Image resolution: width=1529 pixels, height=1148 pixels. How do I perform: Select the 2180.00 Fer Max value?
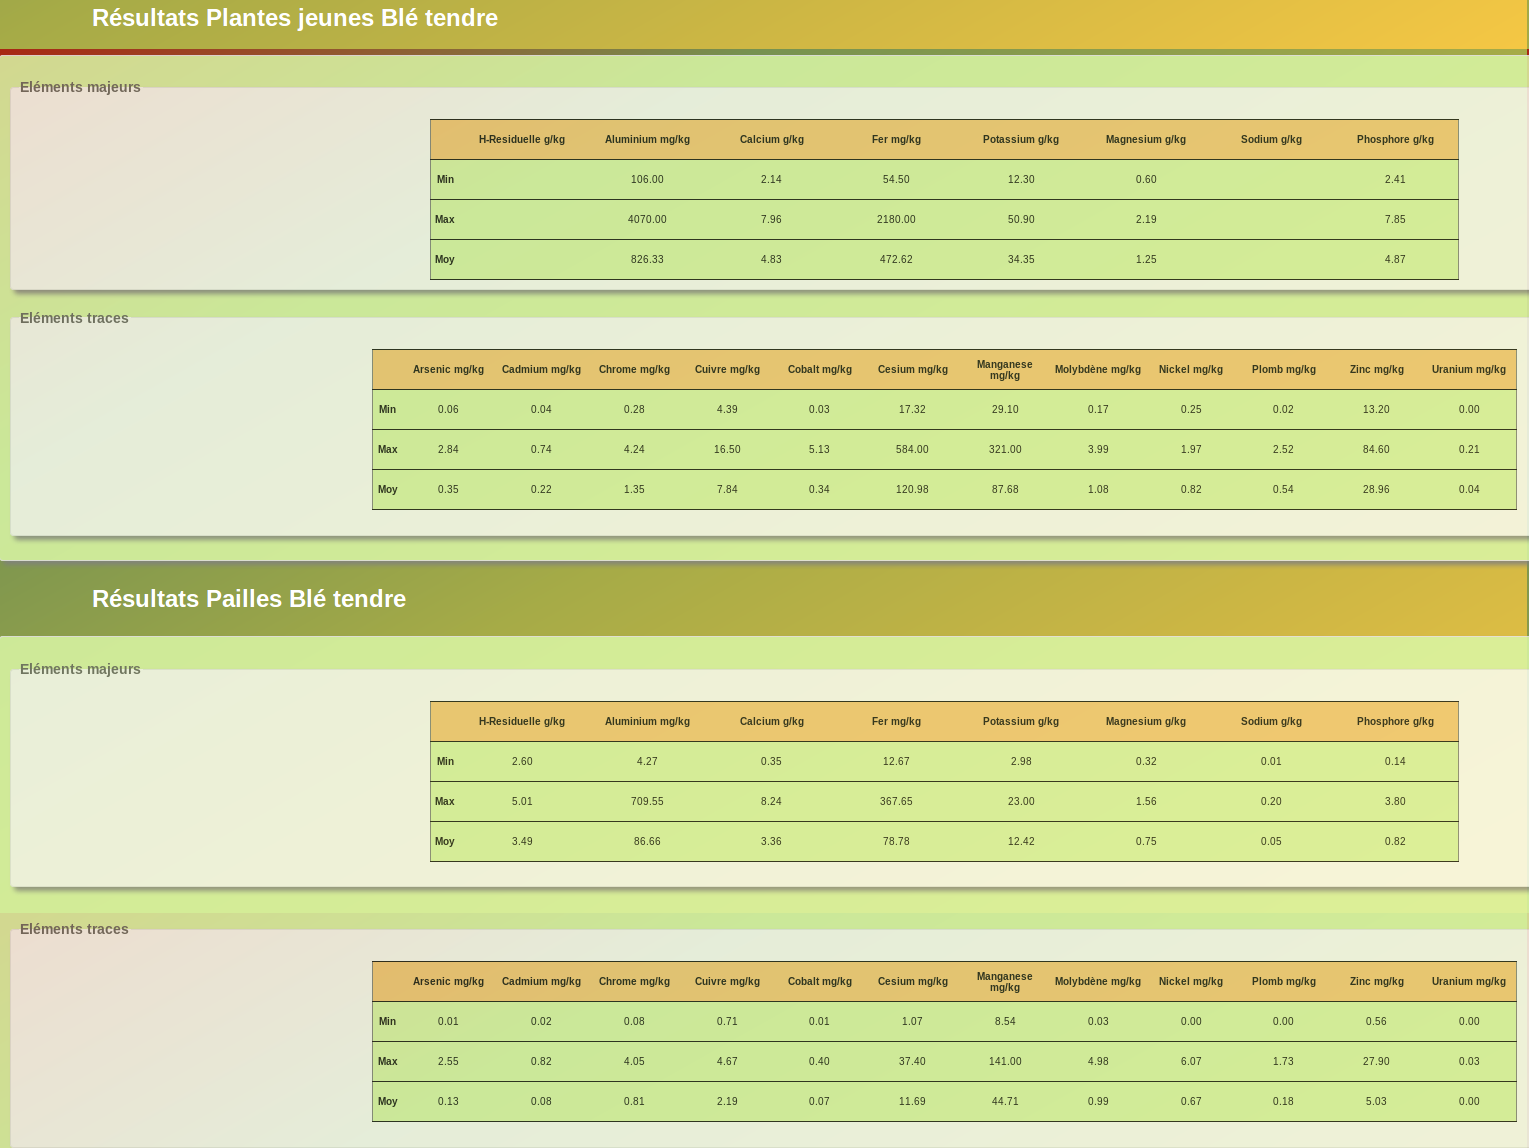pos(896,219)
